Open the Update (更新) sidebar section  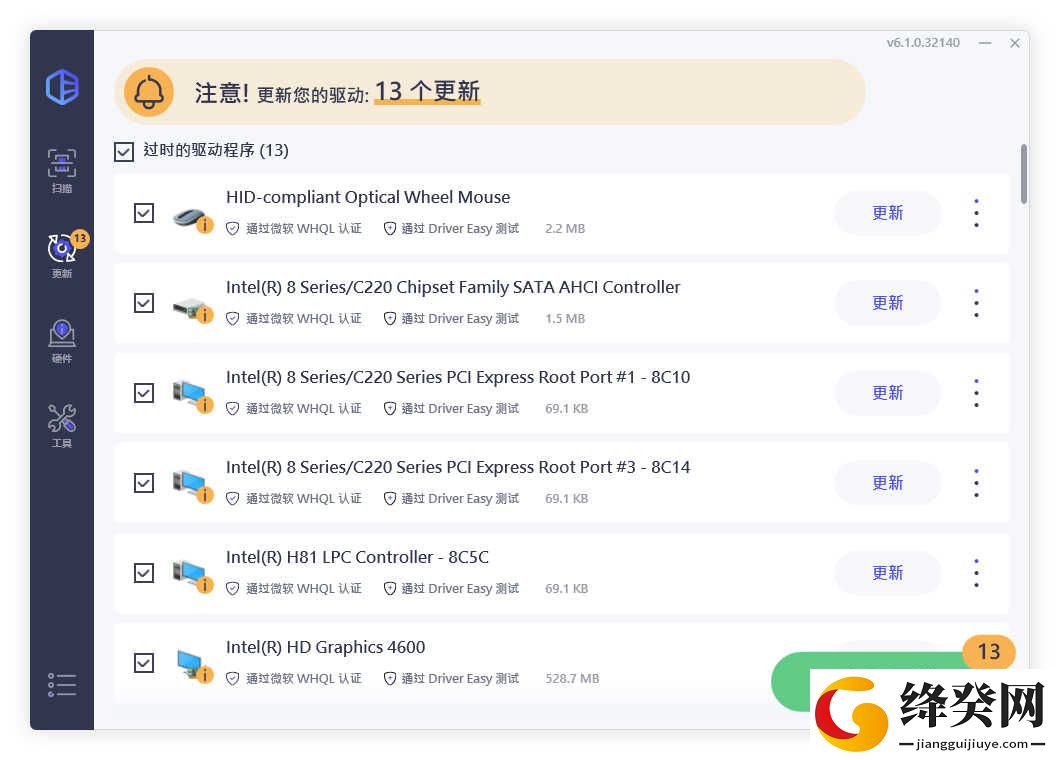pyautogui.click(x=63, y=256)
